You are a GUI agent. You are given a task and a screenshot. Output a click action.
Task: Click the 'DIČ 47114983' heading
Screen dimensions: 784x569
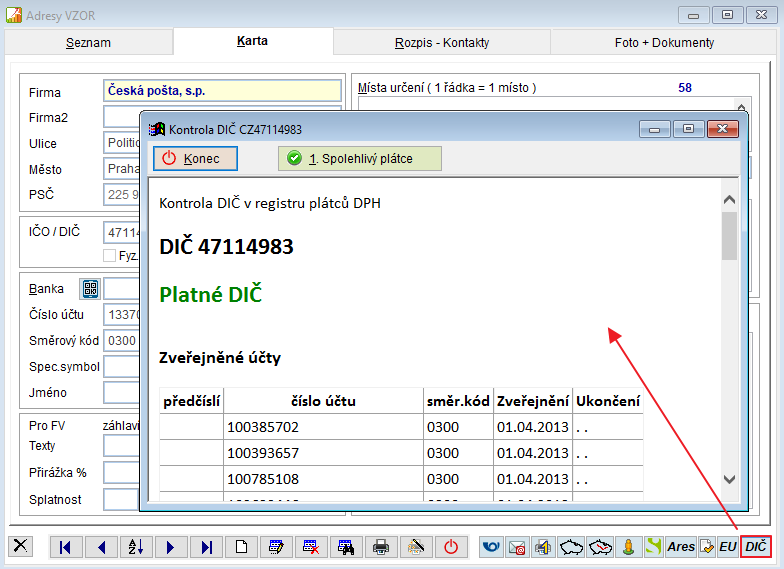click(x=226, y=246)
